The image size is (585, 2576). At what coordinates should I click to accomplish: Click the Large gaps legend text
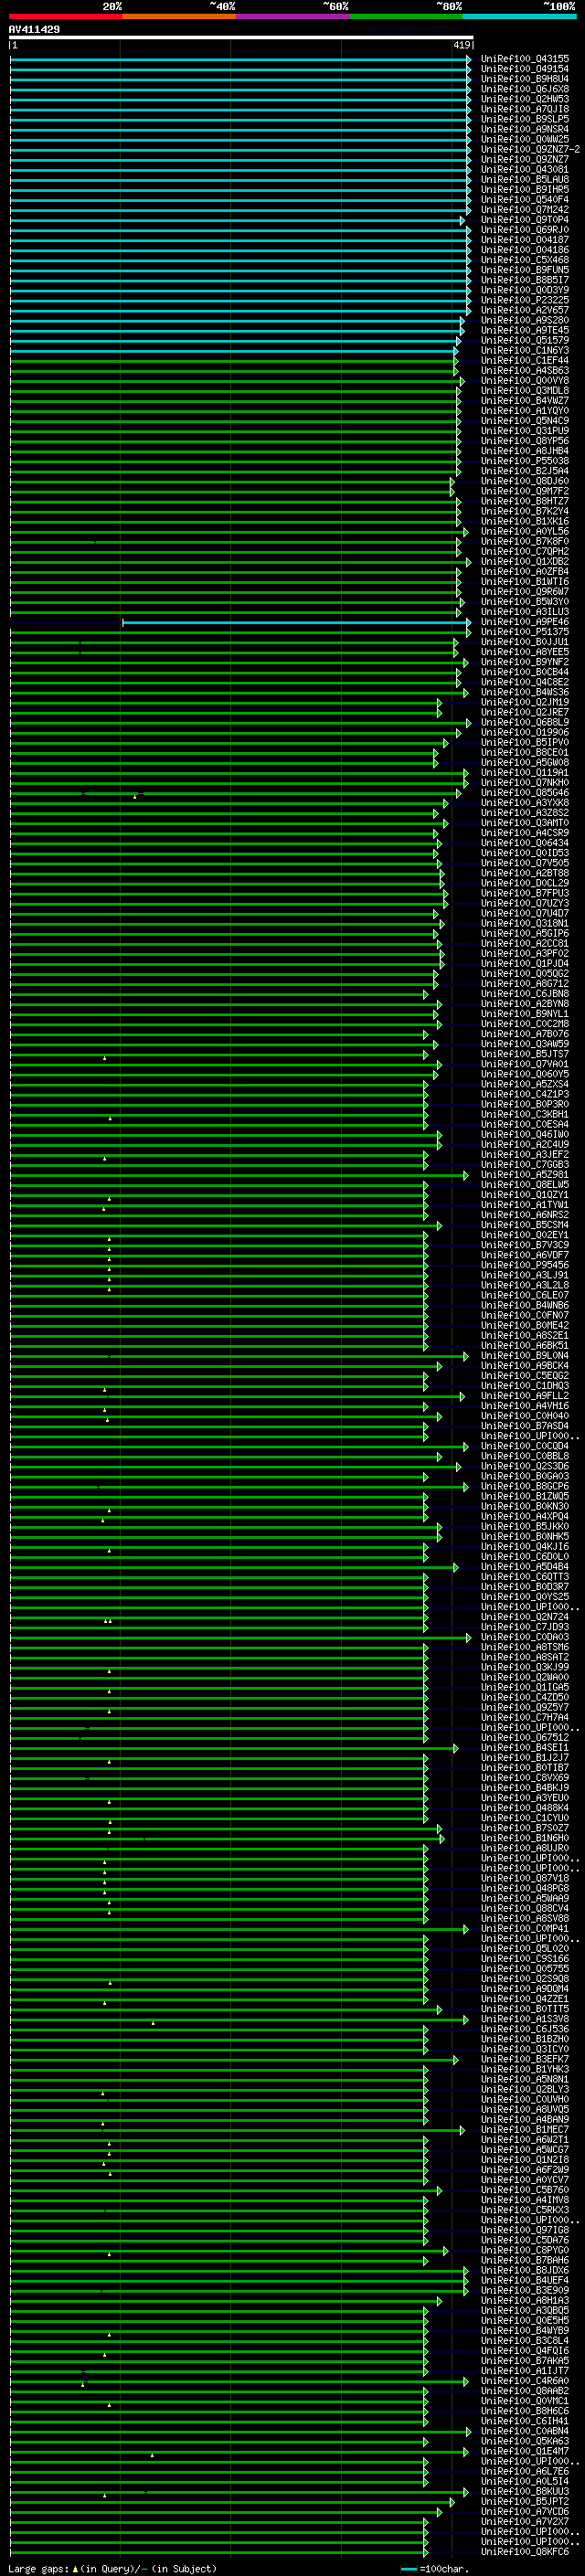pyautogui.click(x=39, y=2568)
